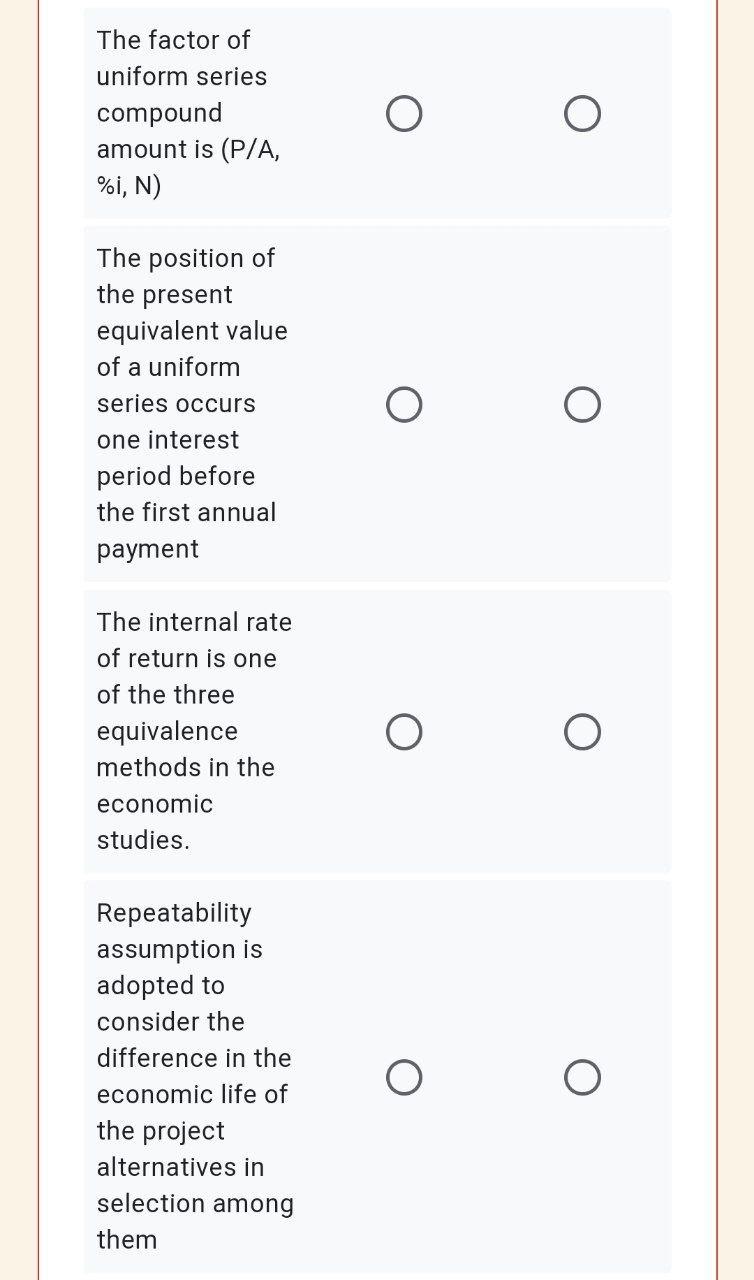Select the second radio button for the (P/A, %i, N) question
Viewport: 754px width, 1280px height.
point(582,113)
